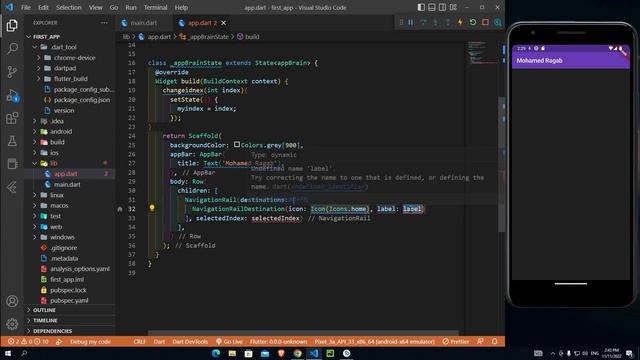This screenshot has height=360, width=640.
Task: Click the code minimap
Action: 482,53
